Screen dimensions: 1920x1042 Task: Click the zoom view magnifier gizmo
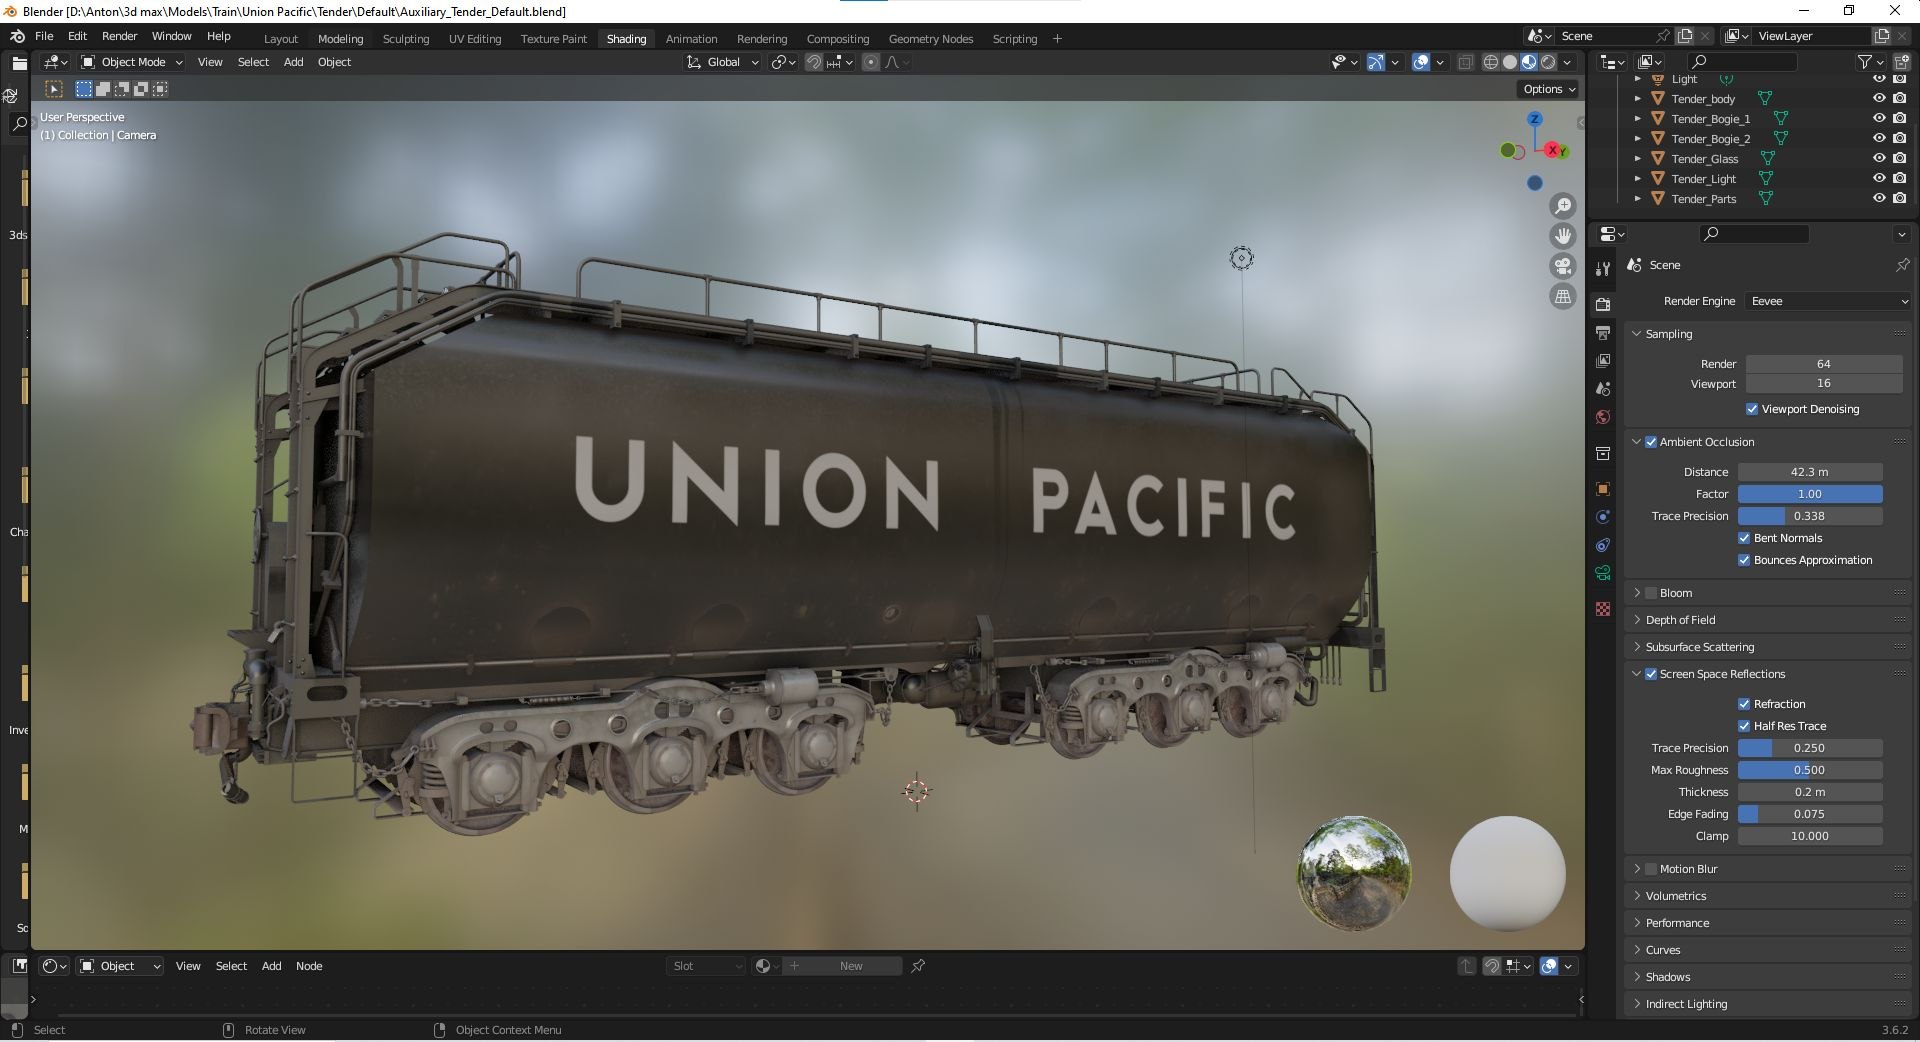coord(1562,206)
